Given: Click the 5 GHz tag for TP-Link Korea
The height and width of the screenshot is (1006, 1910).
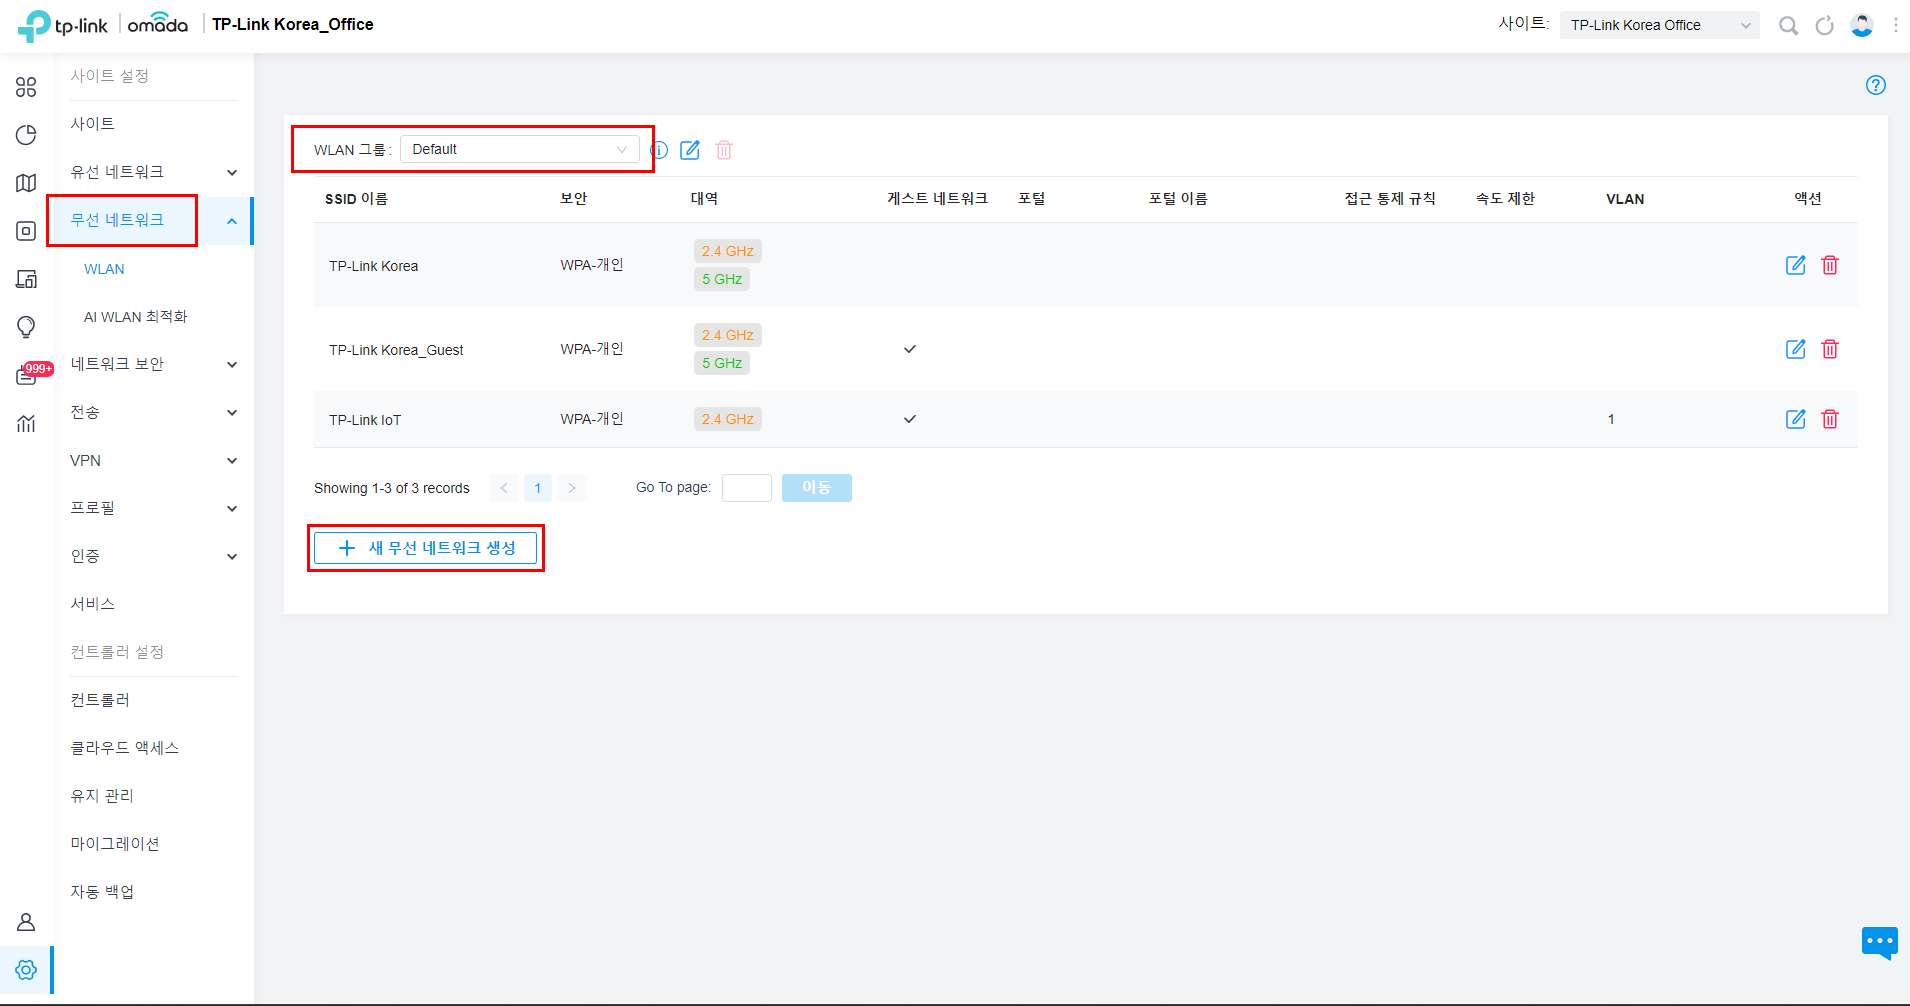Looking at the screenshot, I should click(x=722, y=279).
